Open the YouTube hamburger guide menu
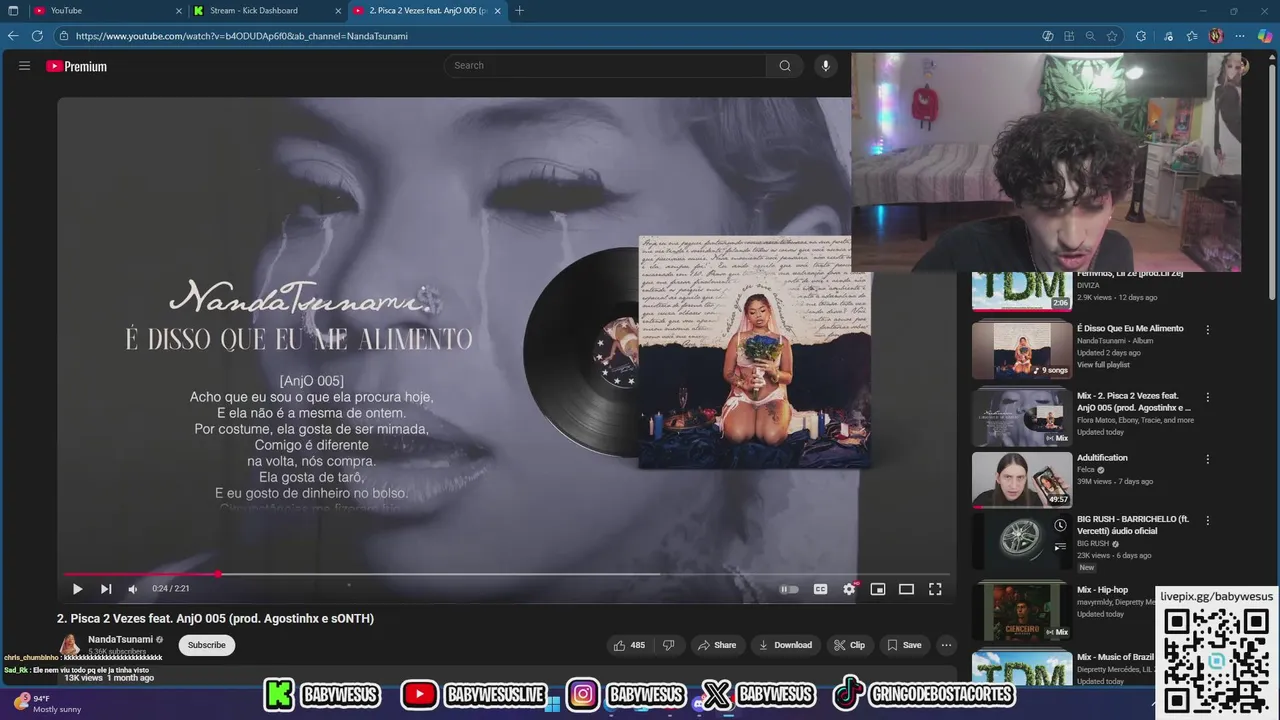 pyautogui.click(x=24, y=66)
